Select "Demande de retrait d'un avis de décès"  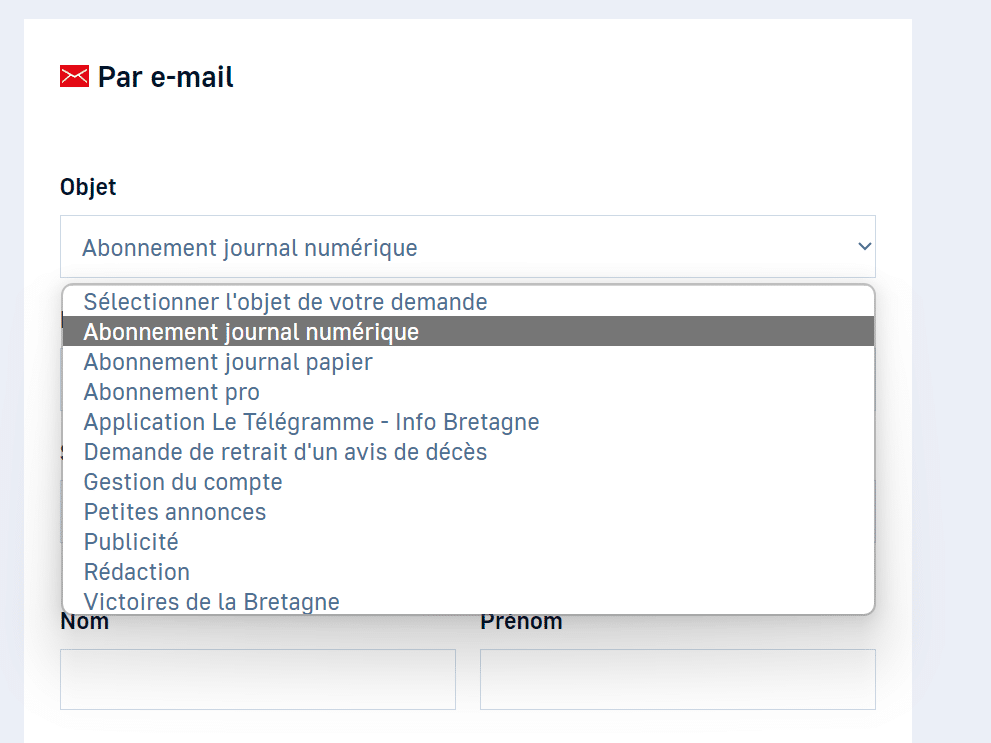[285, 452]
